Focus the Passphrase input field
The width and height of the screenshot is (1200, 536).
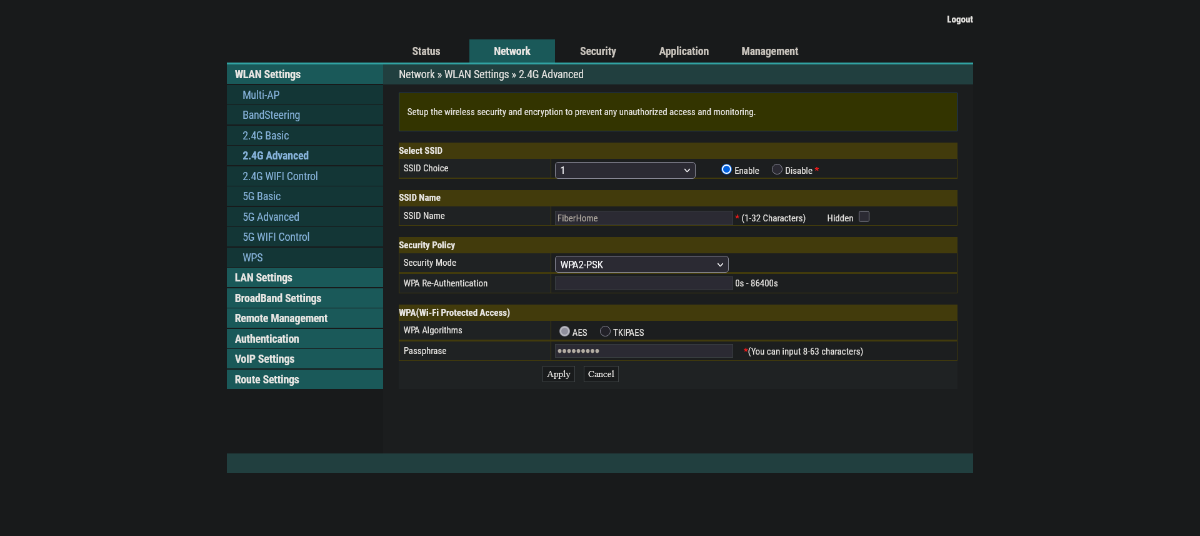644,351
